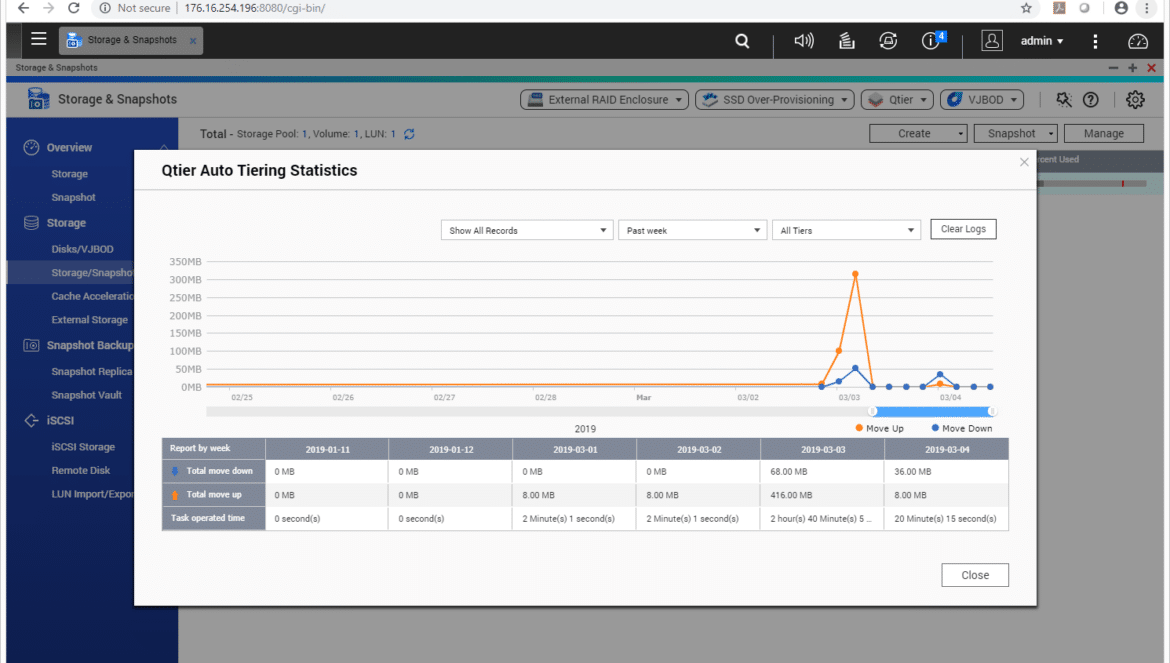The height and width of the screenshot is (663, 1170).
Task: Expand the VJBOD dropdown button
Action: click(x=982, y=100)
